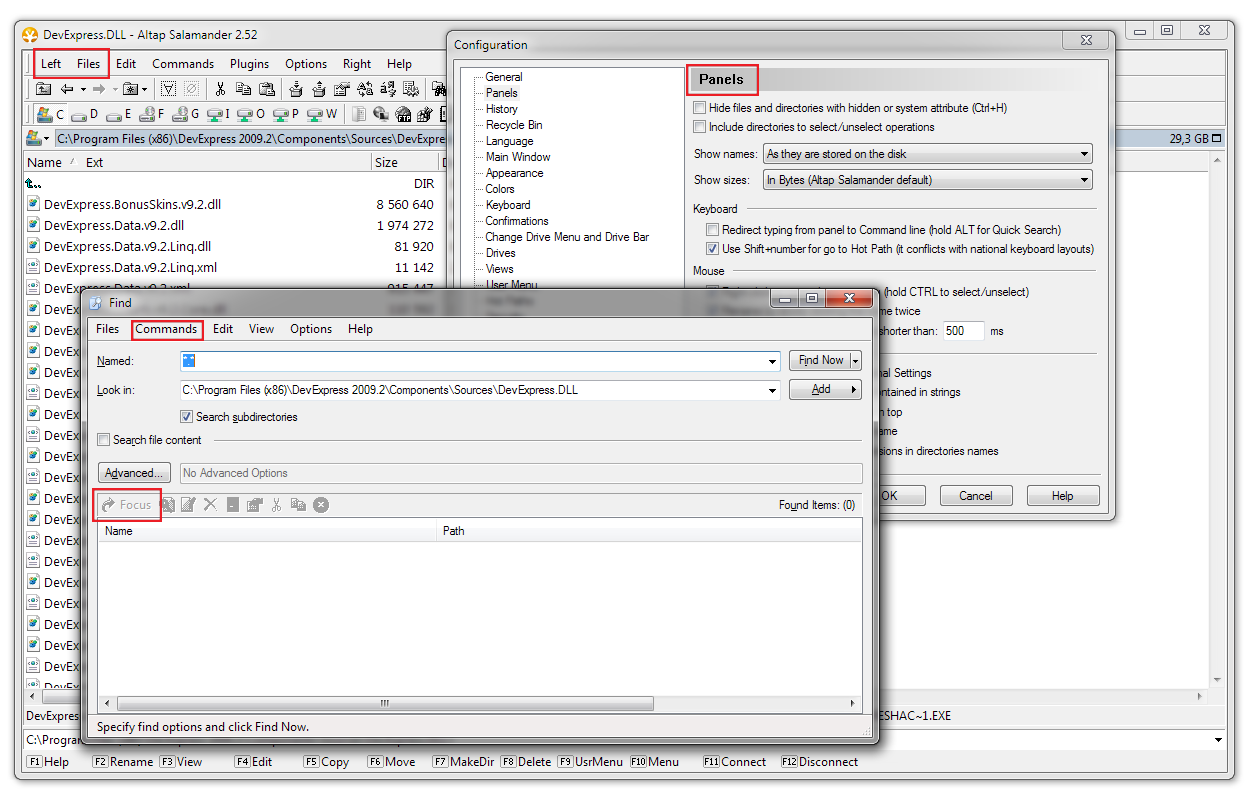Toggle Include directories to select/unselect operations
Screen dimensions: 1251x794
pyautogui.click(x=700, y=127)
